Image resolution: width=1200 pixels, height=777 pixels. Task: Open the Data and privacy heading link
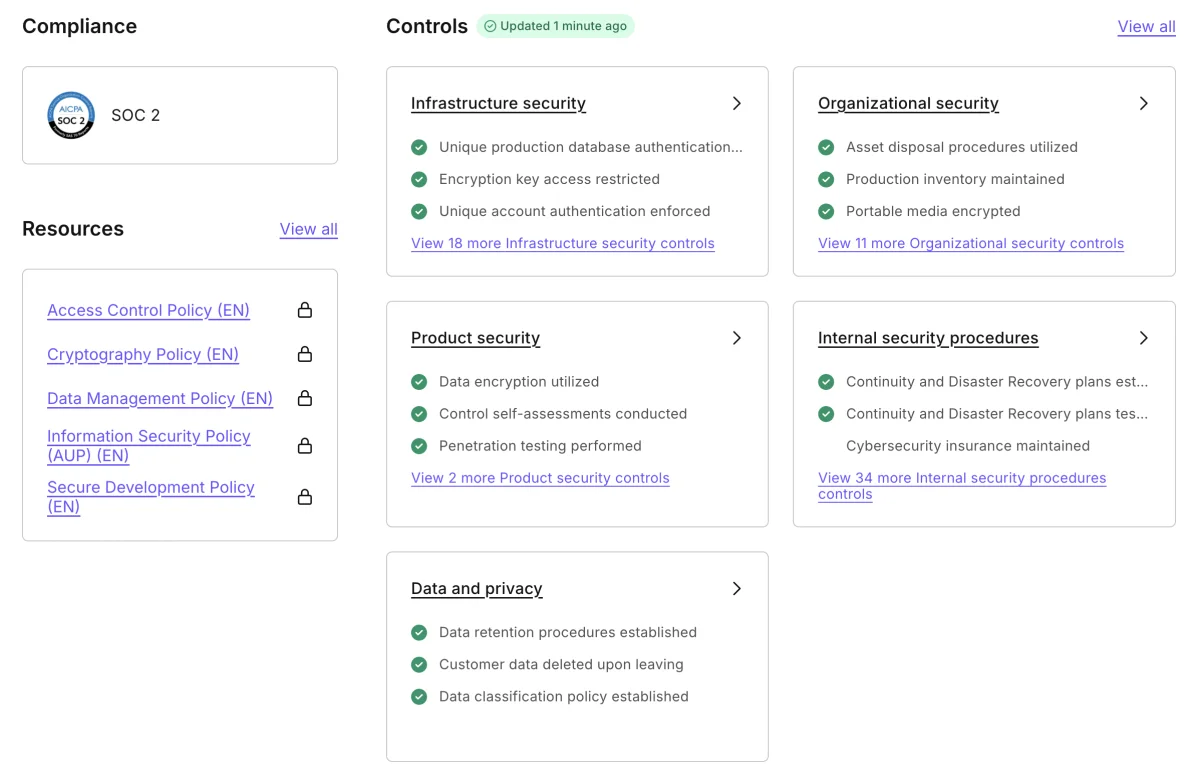(x=476, y=588)
